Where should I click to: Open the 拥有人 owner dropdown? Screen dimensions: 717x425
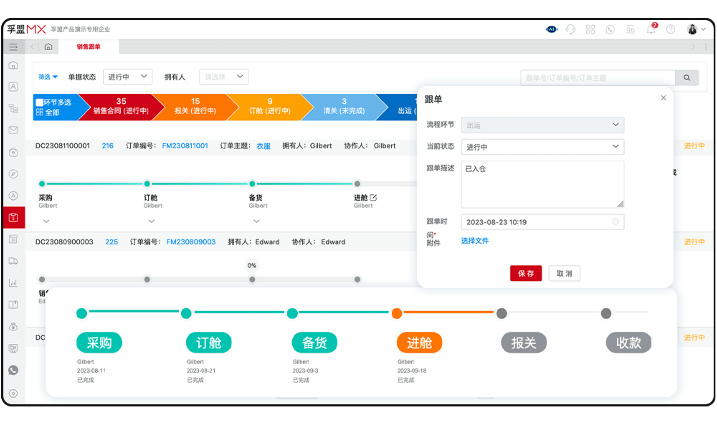[x=223, y=76]
